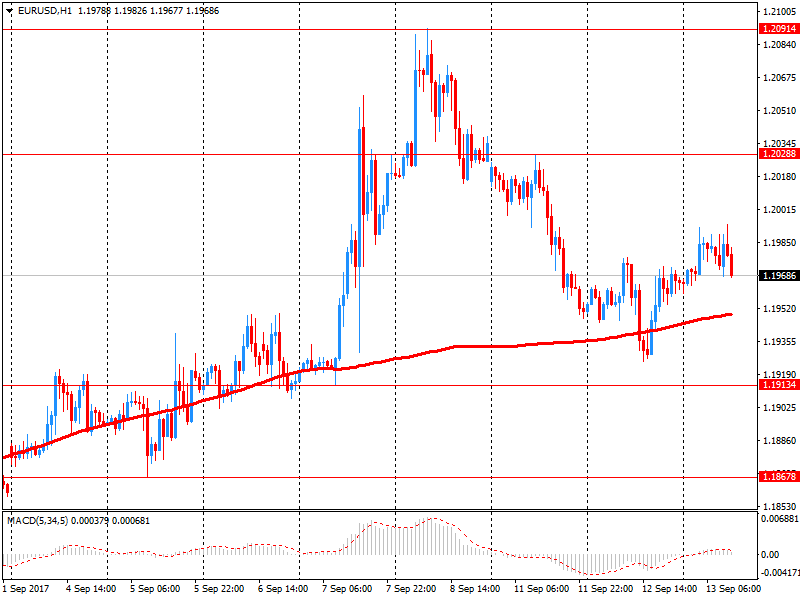Click the 1.20510 price axis value

(779, 111)
